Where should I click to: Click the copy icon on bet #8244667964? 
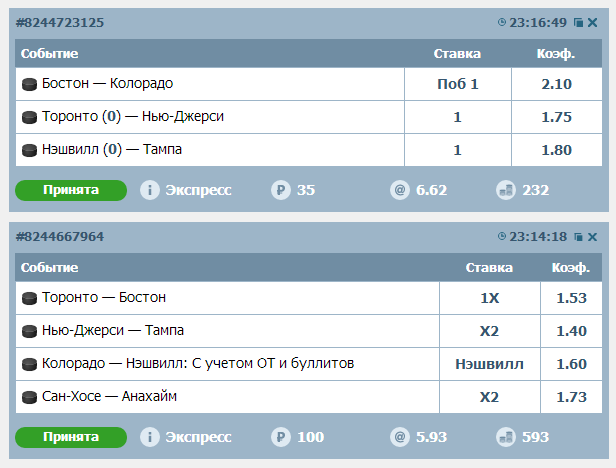[x=578, y=237]
